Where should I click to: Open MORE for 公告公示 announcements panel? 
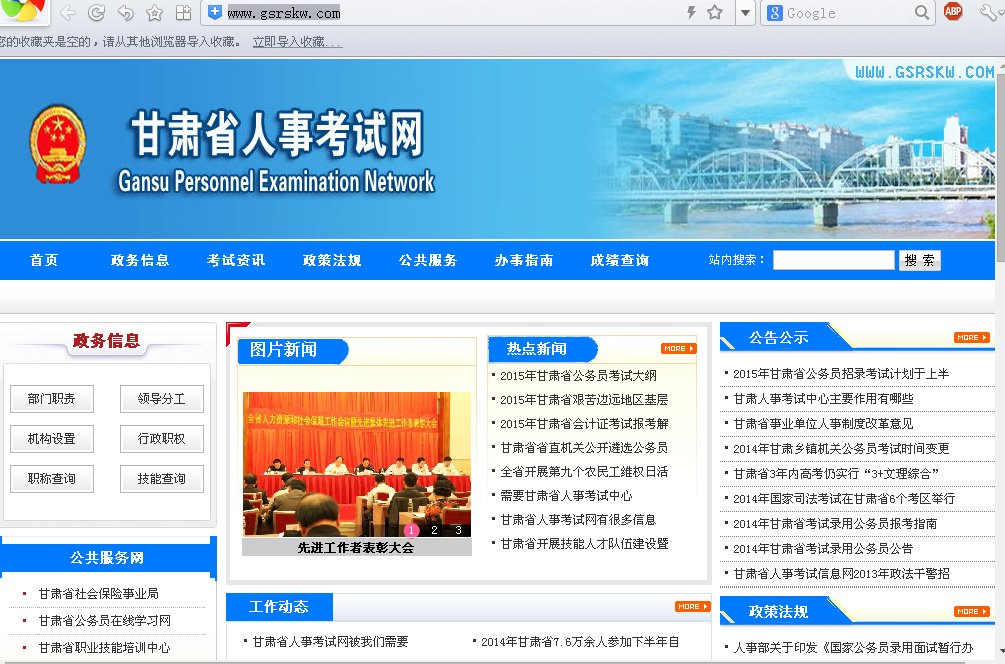click(969, 337)
